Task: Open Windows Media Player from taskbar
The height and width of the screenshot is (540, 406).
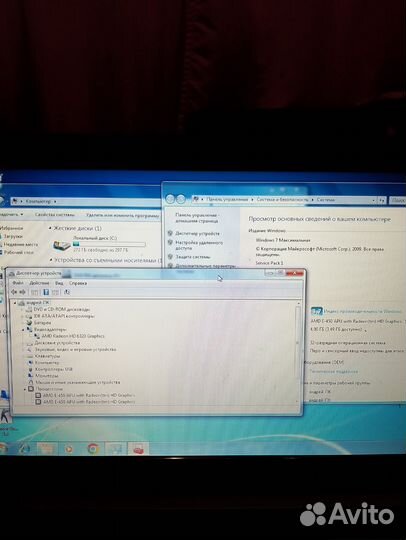Action: click(69, 449)
